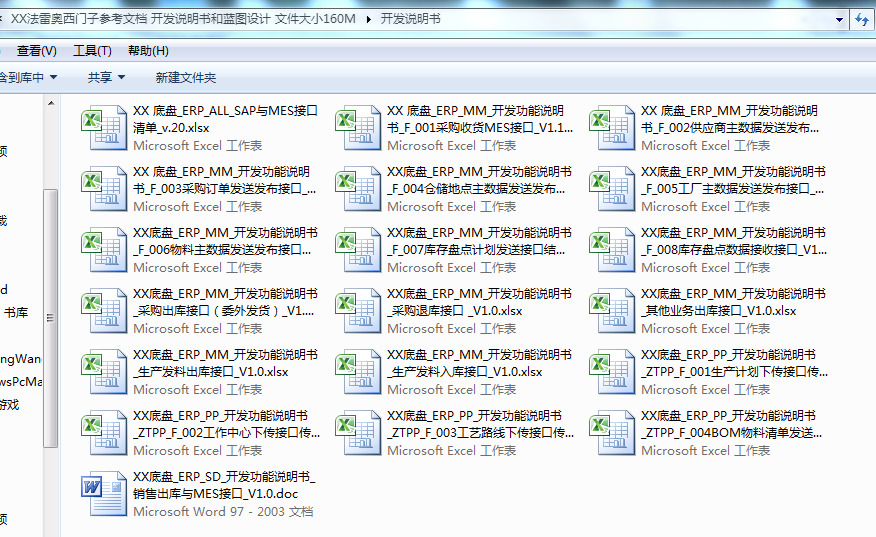876x537 pixels.
Task: Open the 共享 dropdown in the toolbar
Action: (x=106, y=77)
